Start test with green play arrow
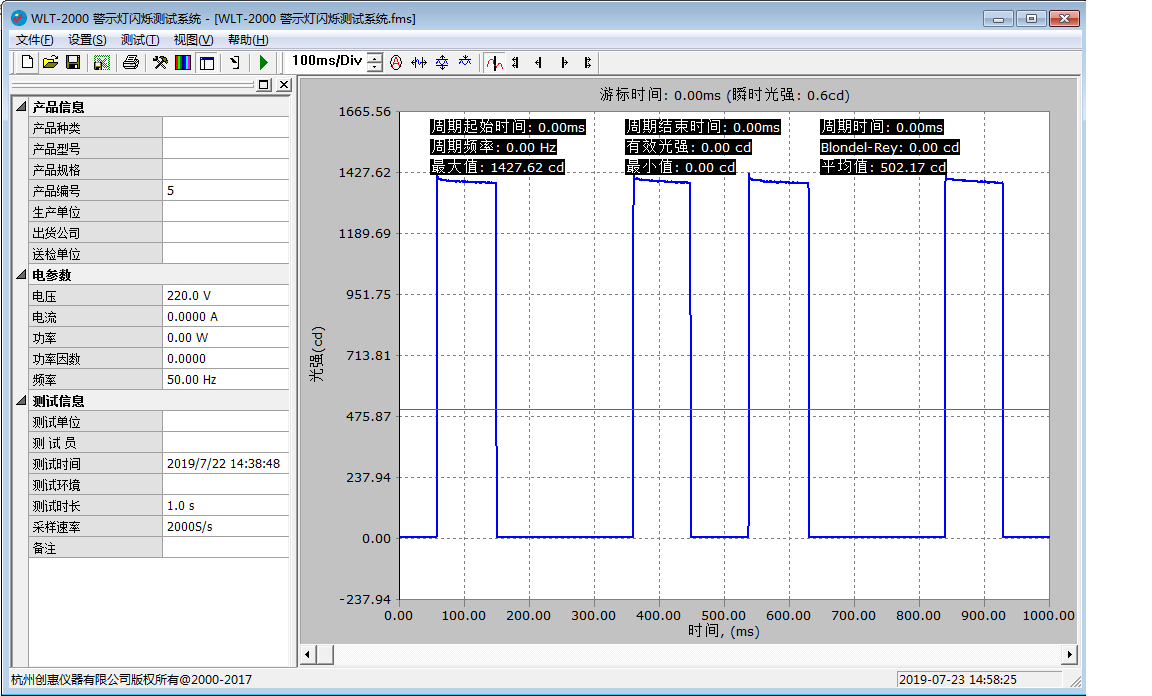Screen dimensions: 1152x696 [x=264, y=62]
